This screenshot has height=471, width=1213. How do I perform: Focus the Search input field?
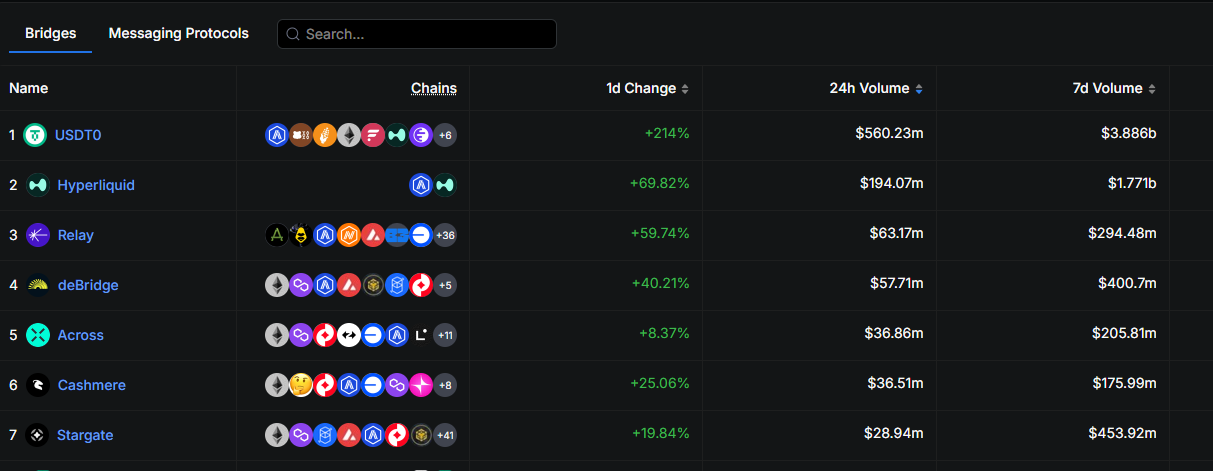425,34
